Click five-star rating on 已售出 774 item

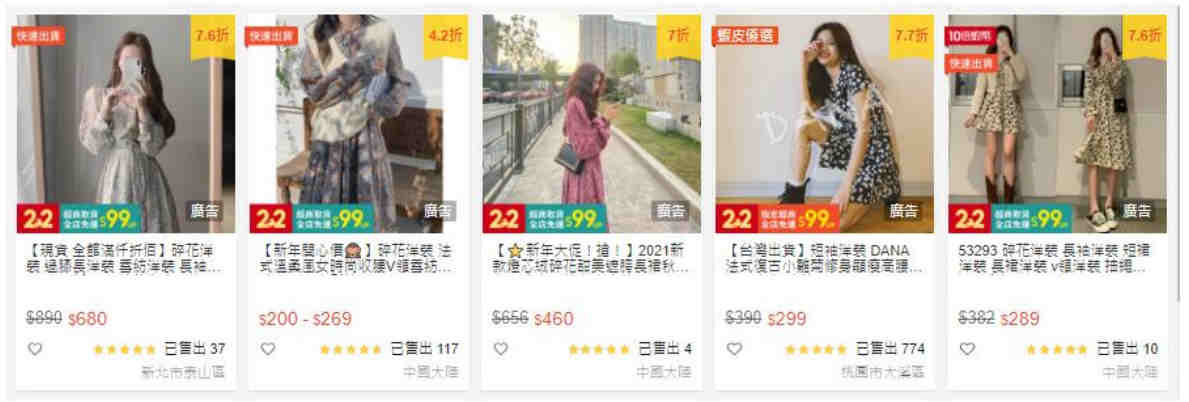pos(815,350)
